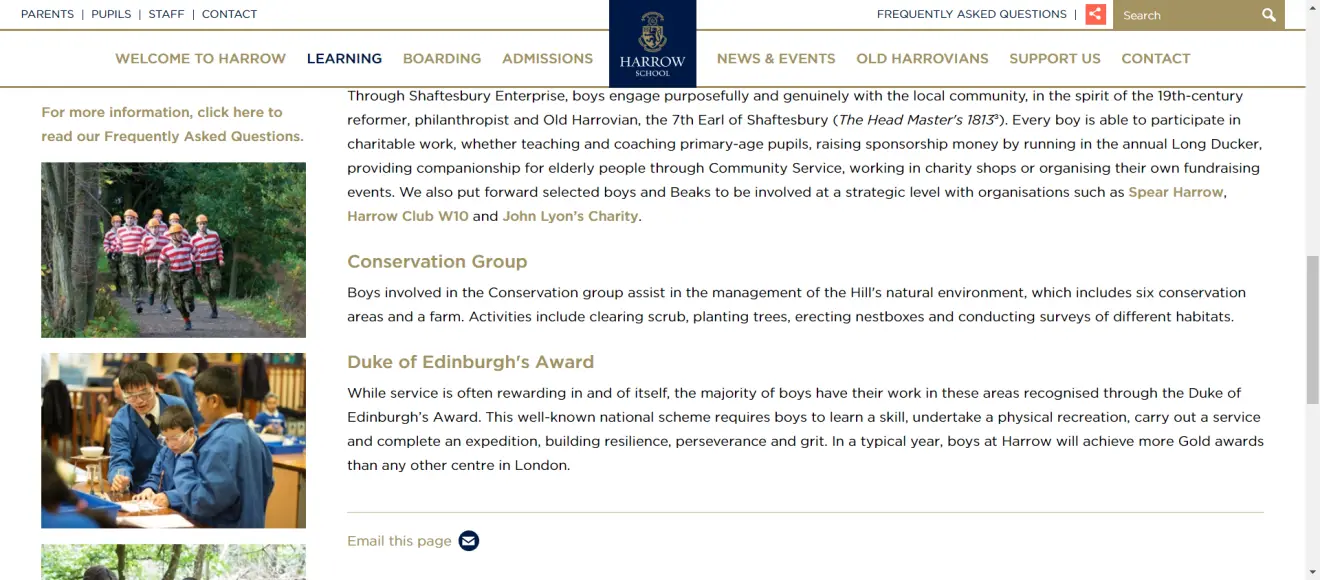This screenshot has width=1320, height=580.
Task: Click the envelope icon beside Email this page
Action: tap(469, 541)
